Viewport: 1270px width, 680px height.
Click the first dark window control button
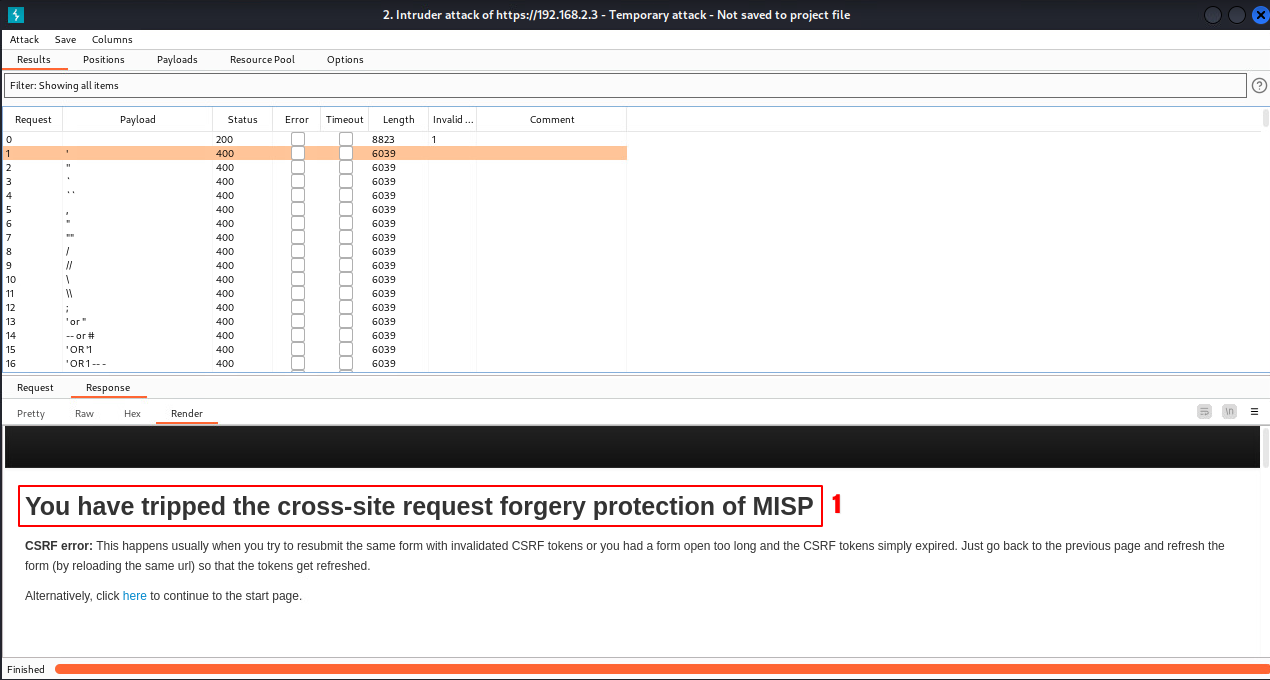tap(1213, 15)
